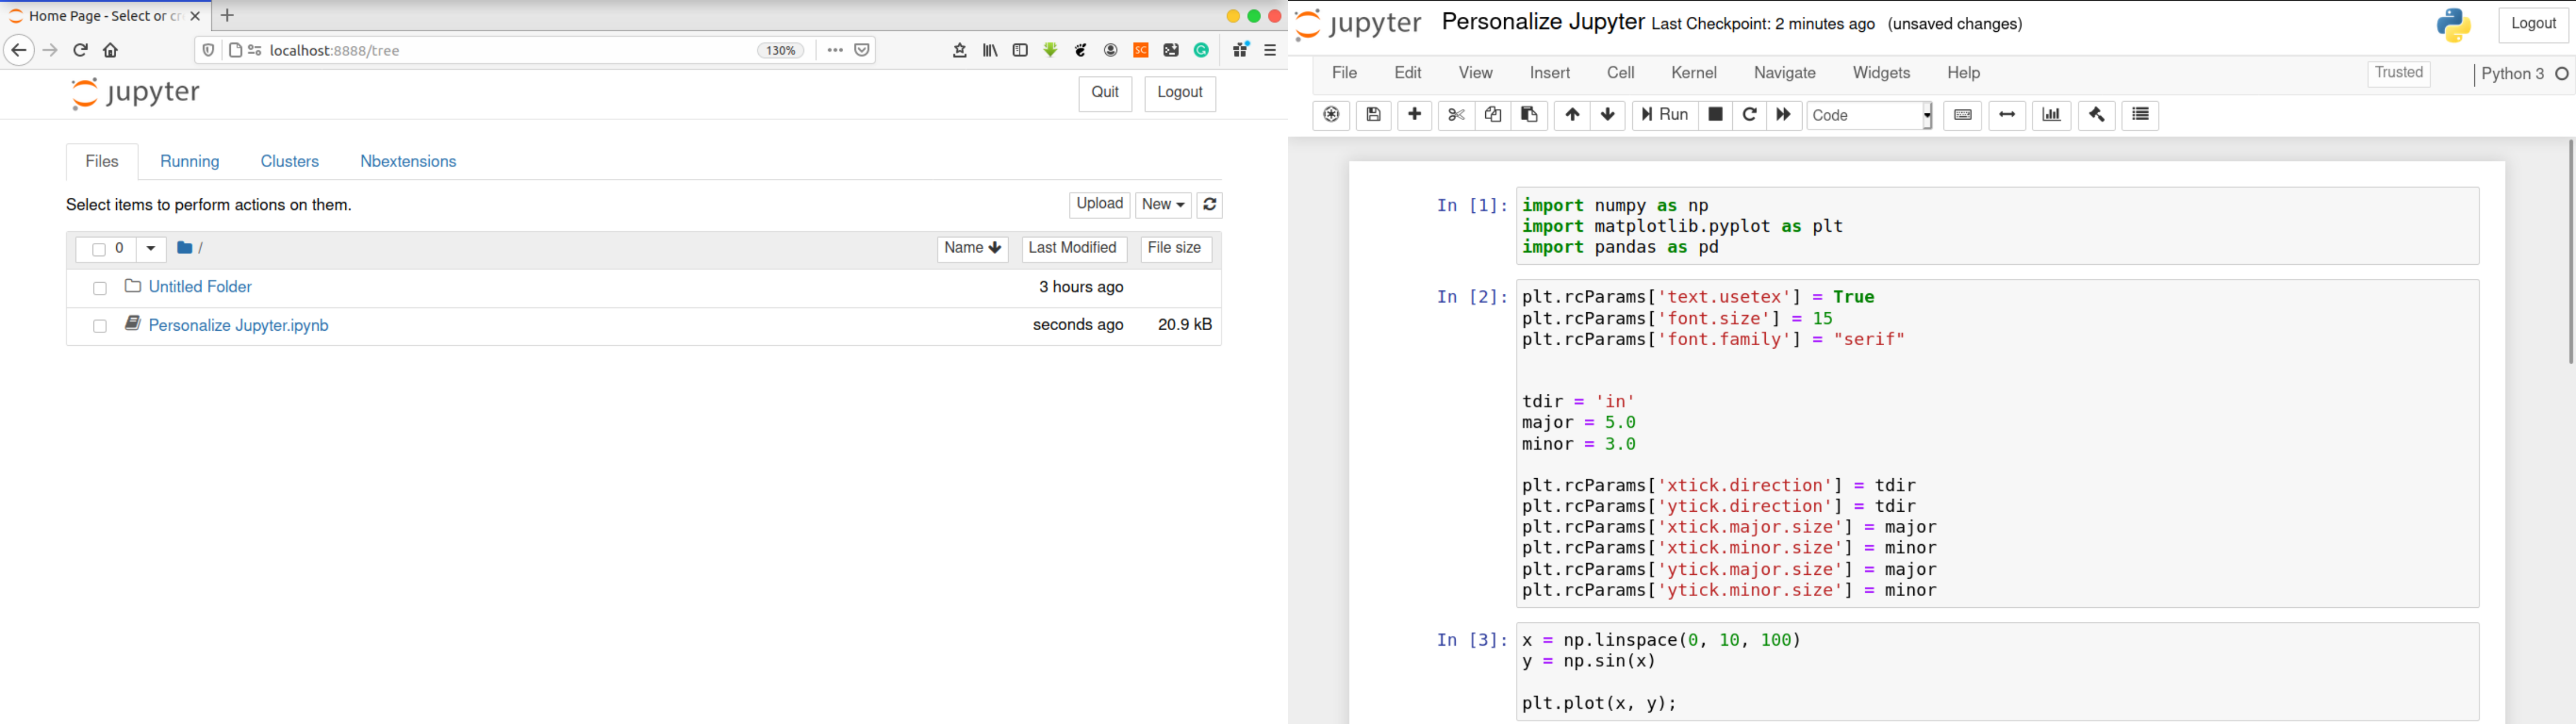Interrupt the kernel with the stop icon

click(1715, 115)
